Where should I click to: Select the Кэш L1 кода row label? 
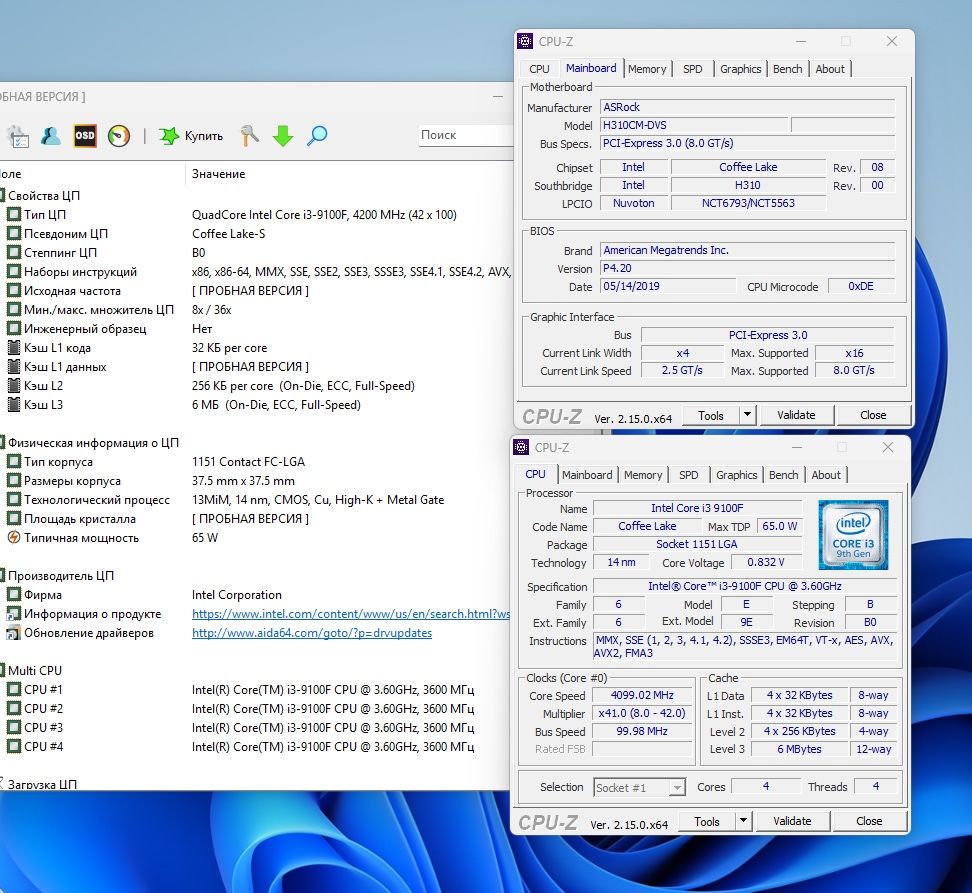[57, 348]
